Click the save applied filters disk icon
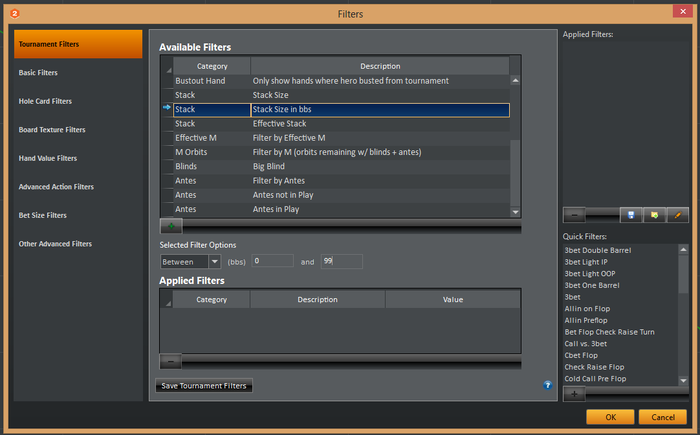This screenshot has width=700, height=435. [631, 215]
